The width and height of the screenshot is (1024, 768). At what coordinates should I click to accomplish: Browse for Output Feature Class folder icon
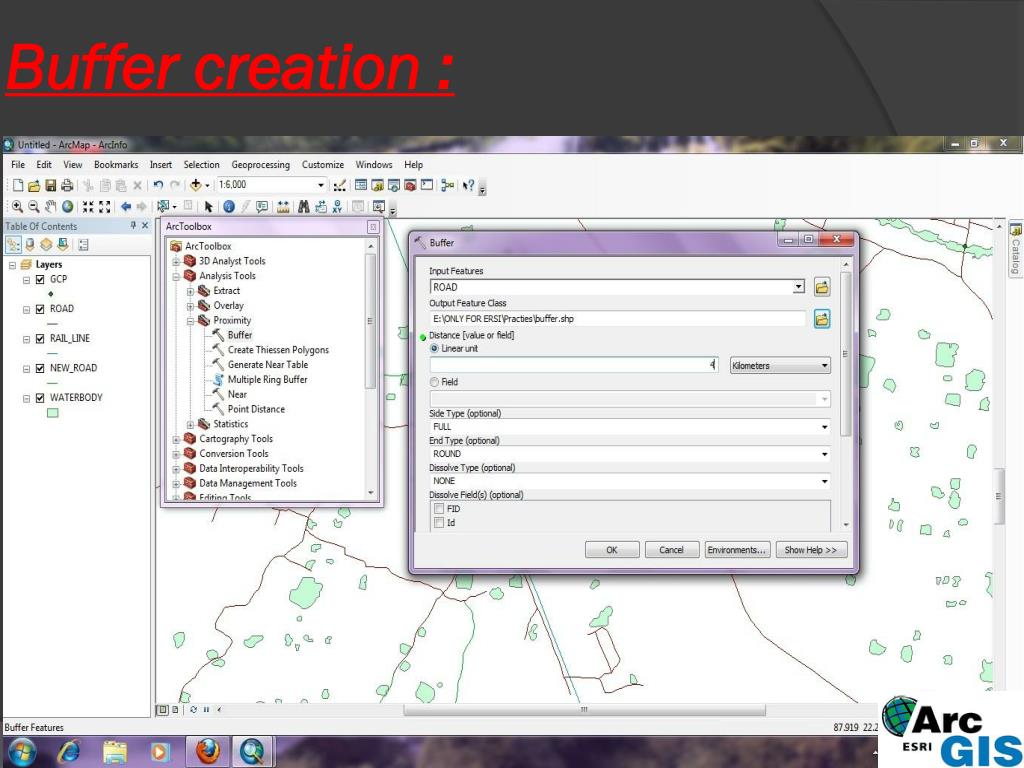coord(822,319)
